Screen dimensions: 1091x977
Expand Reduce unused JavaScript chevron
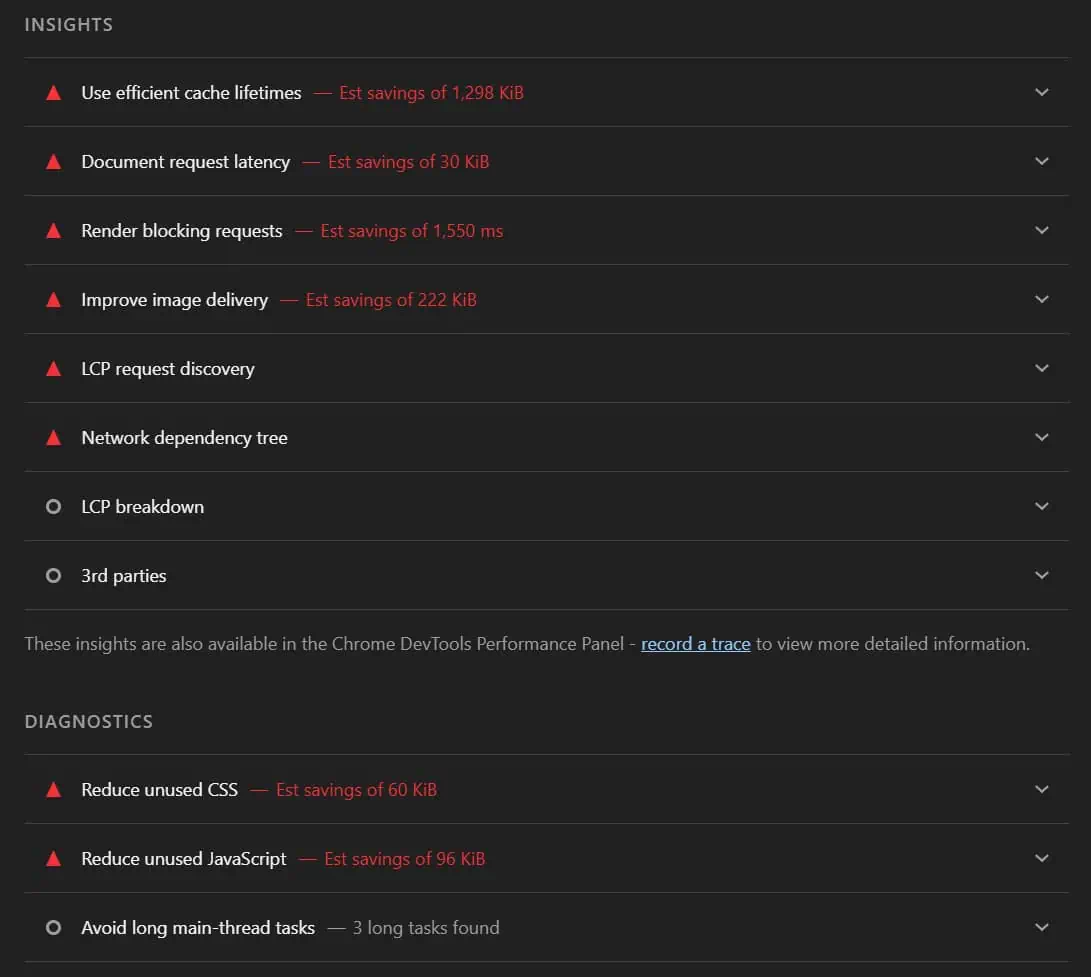click(x=1042, y=858)
